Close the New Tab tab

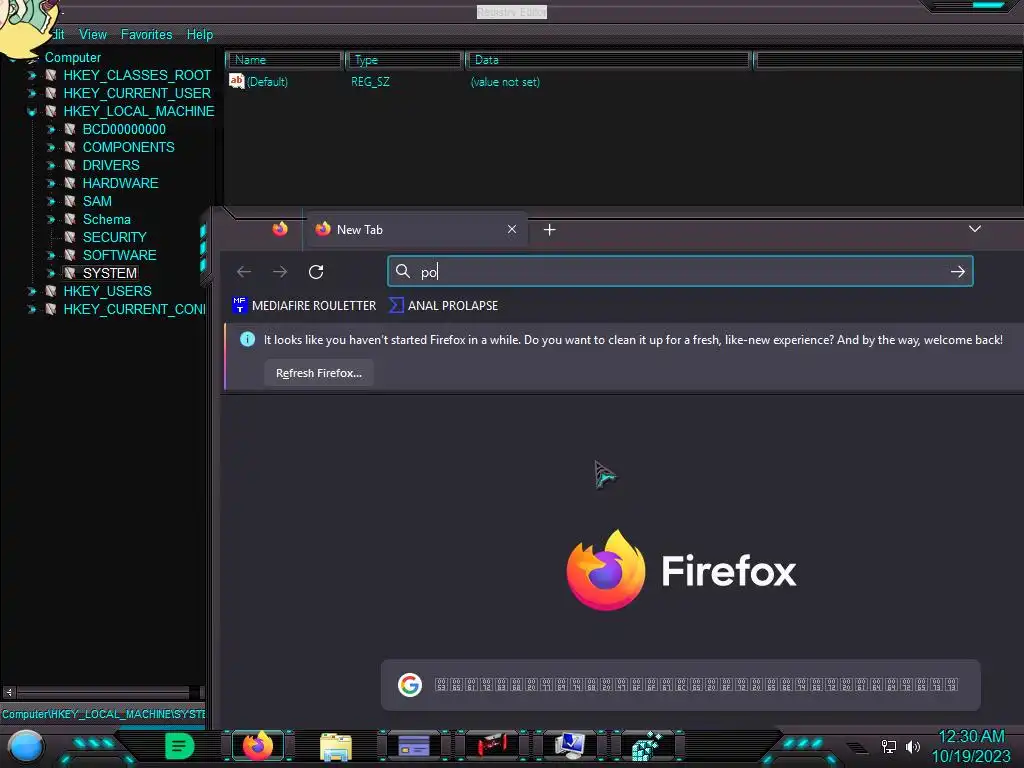[512, 229]
